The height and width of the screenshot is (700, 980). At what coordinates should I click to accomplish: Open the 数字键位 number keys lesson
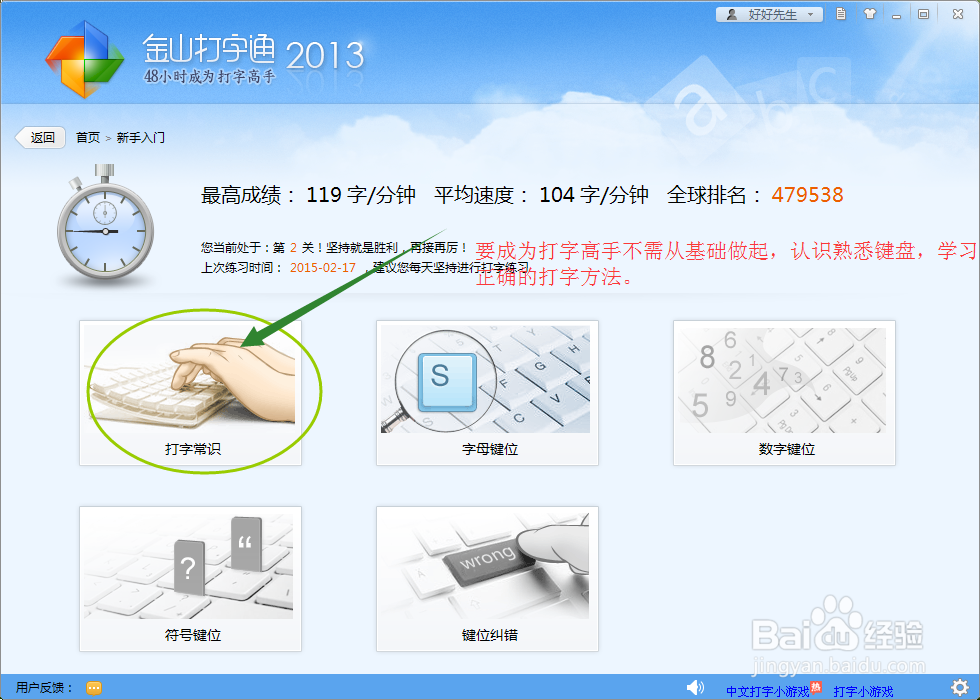pyautogui.click(x=784, y=392)
